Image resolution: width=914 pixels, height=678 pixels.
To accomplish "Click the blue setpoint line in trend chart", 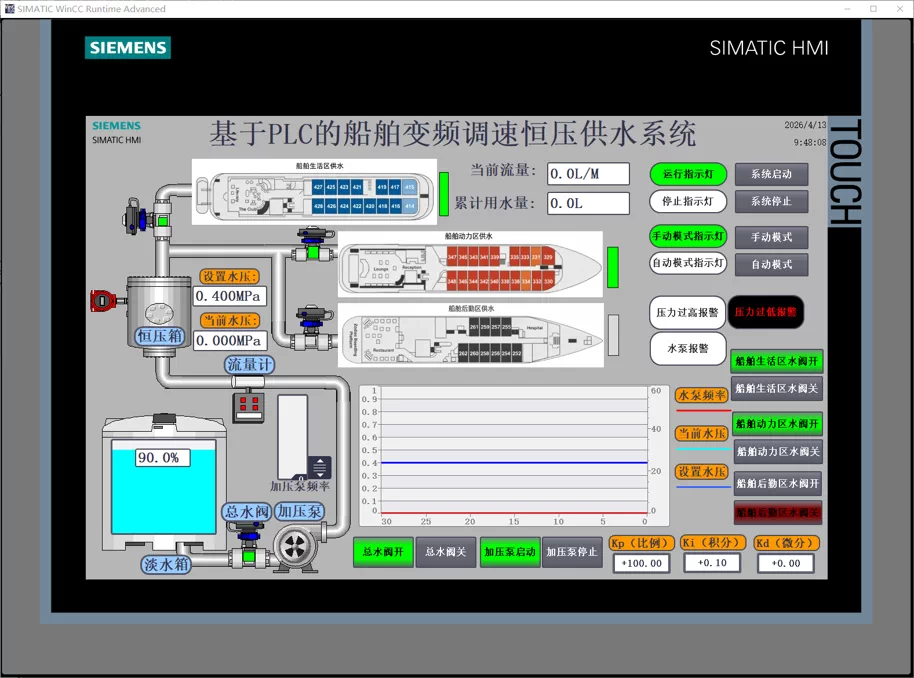I will tap(514, 462).
